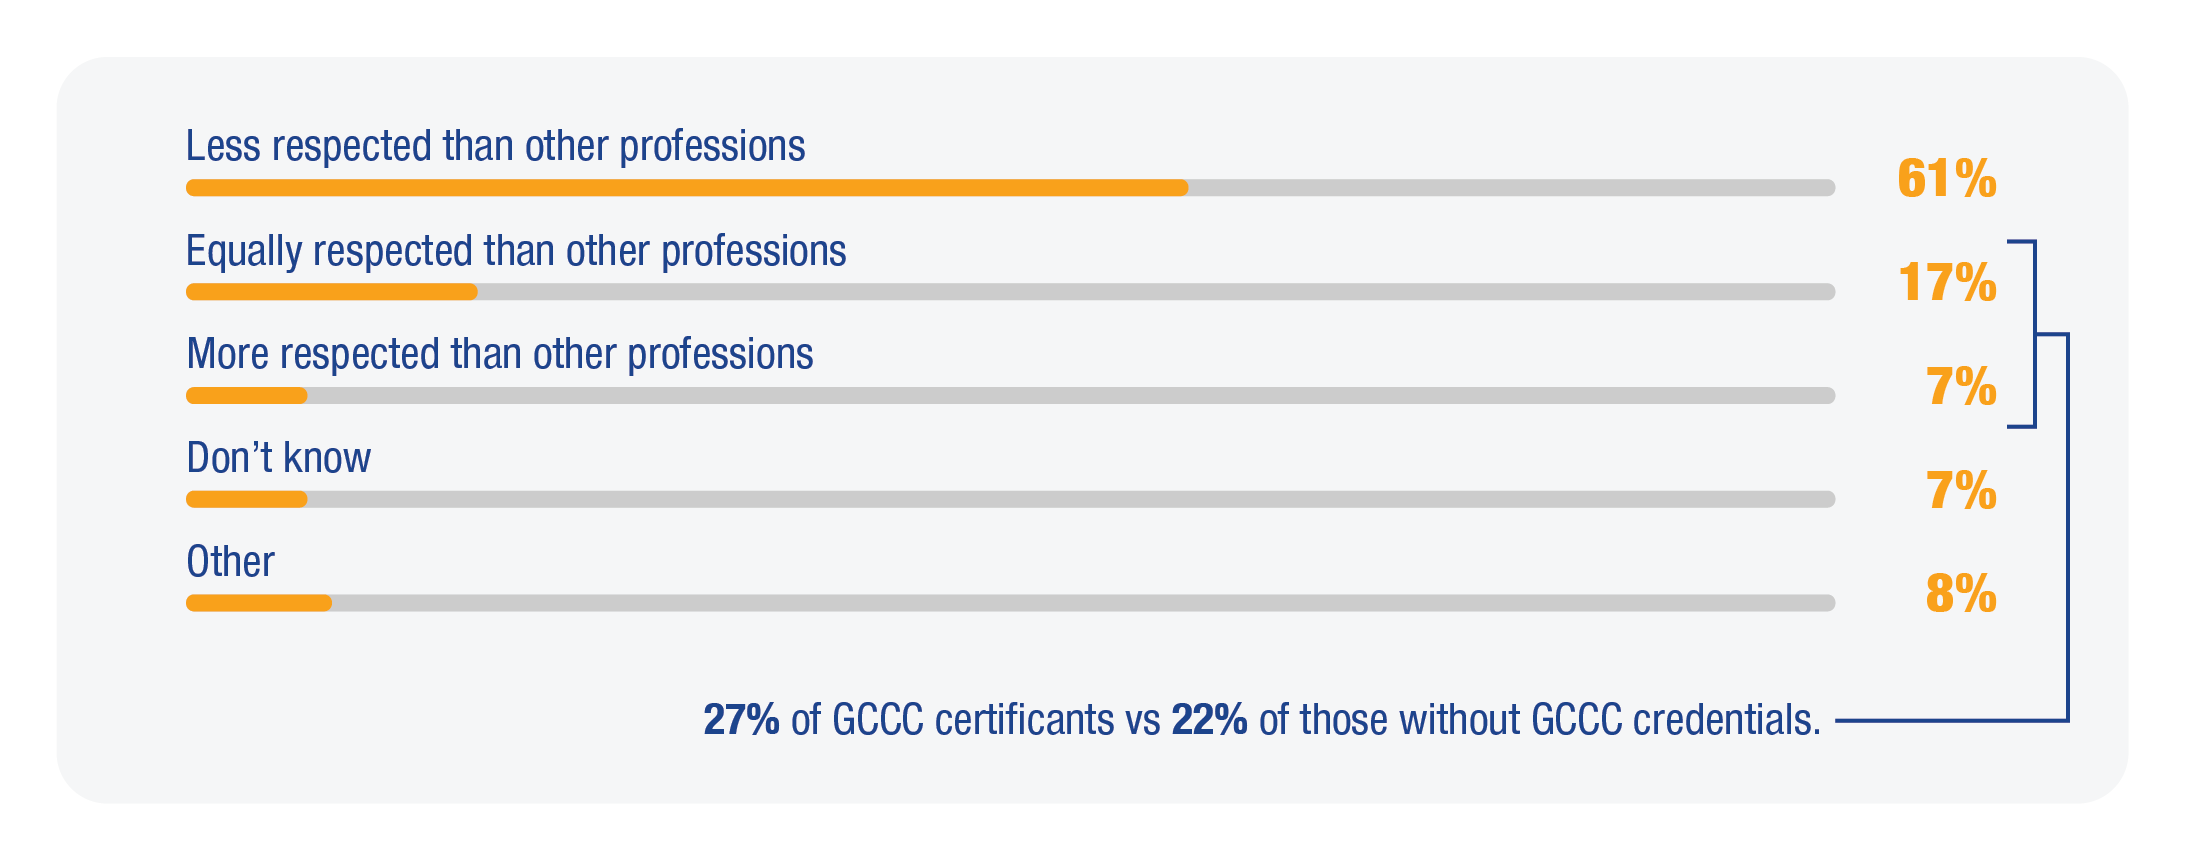Click the orange 17% bar segment
The height and width of the screenshot is (861, 2186).
332,292
